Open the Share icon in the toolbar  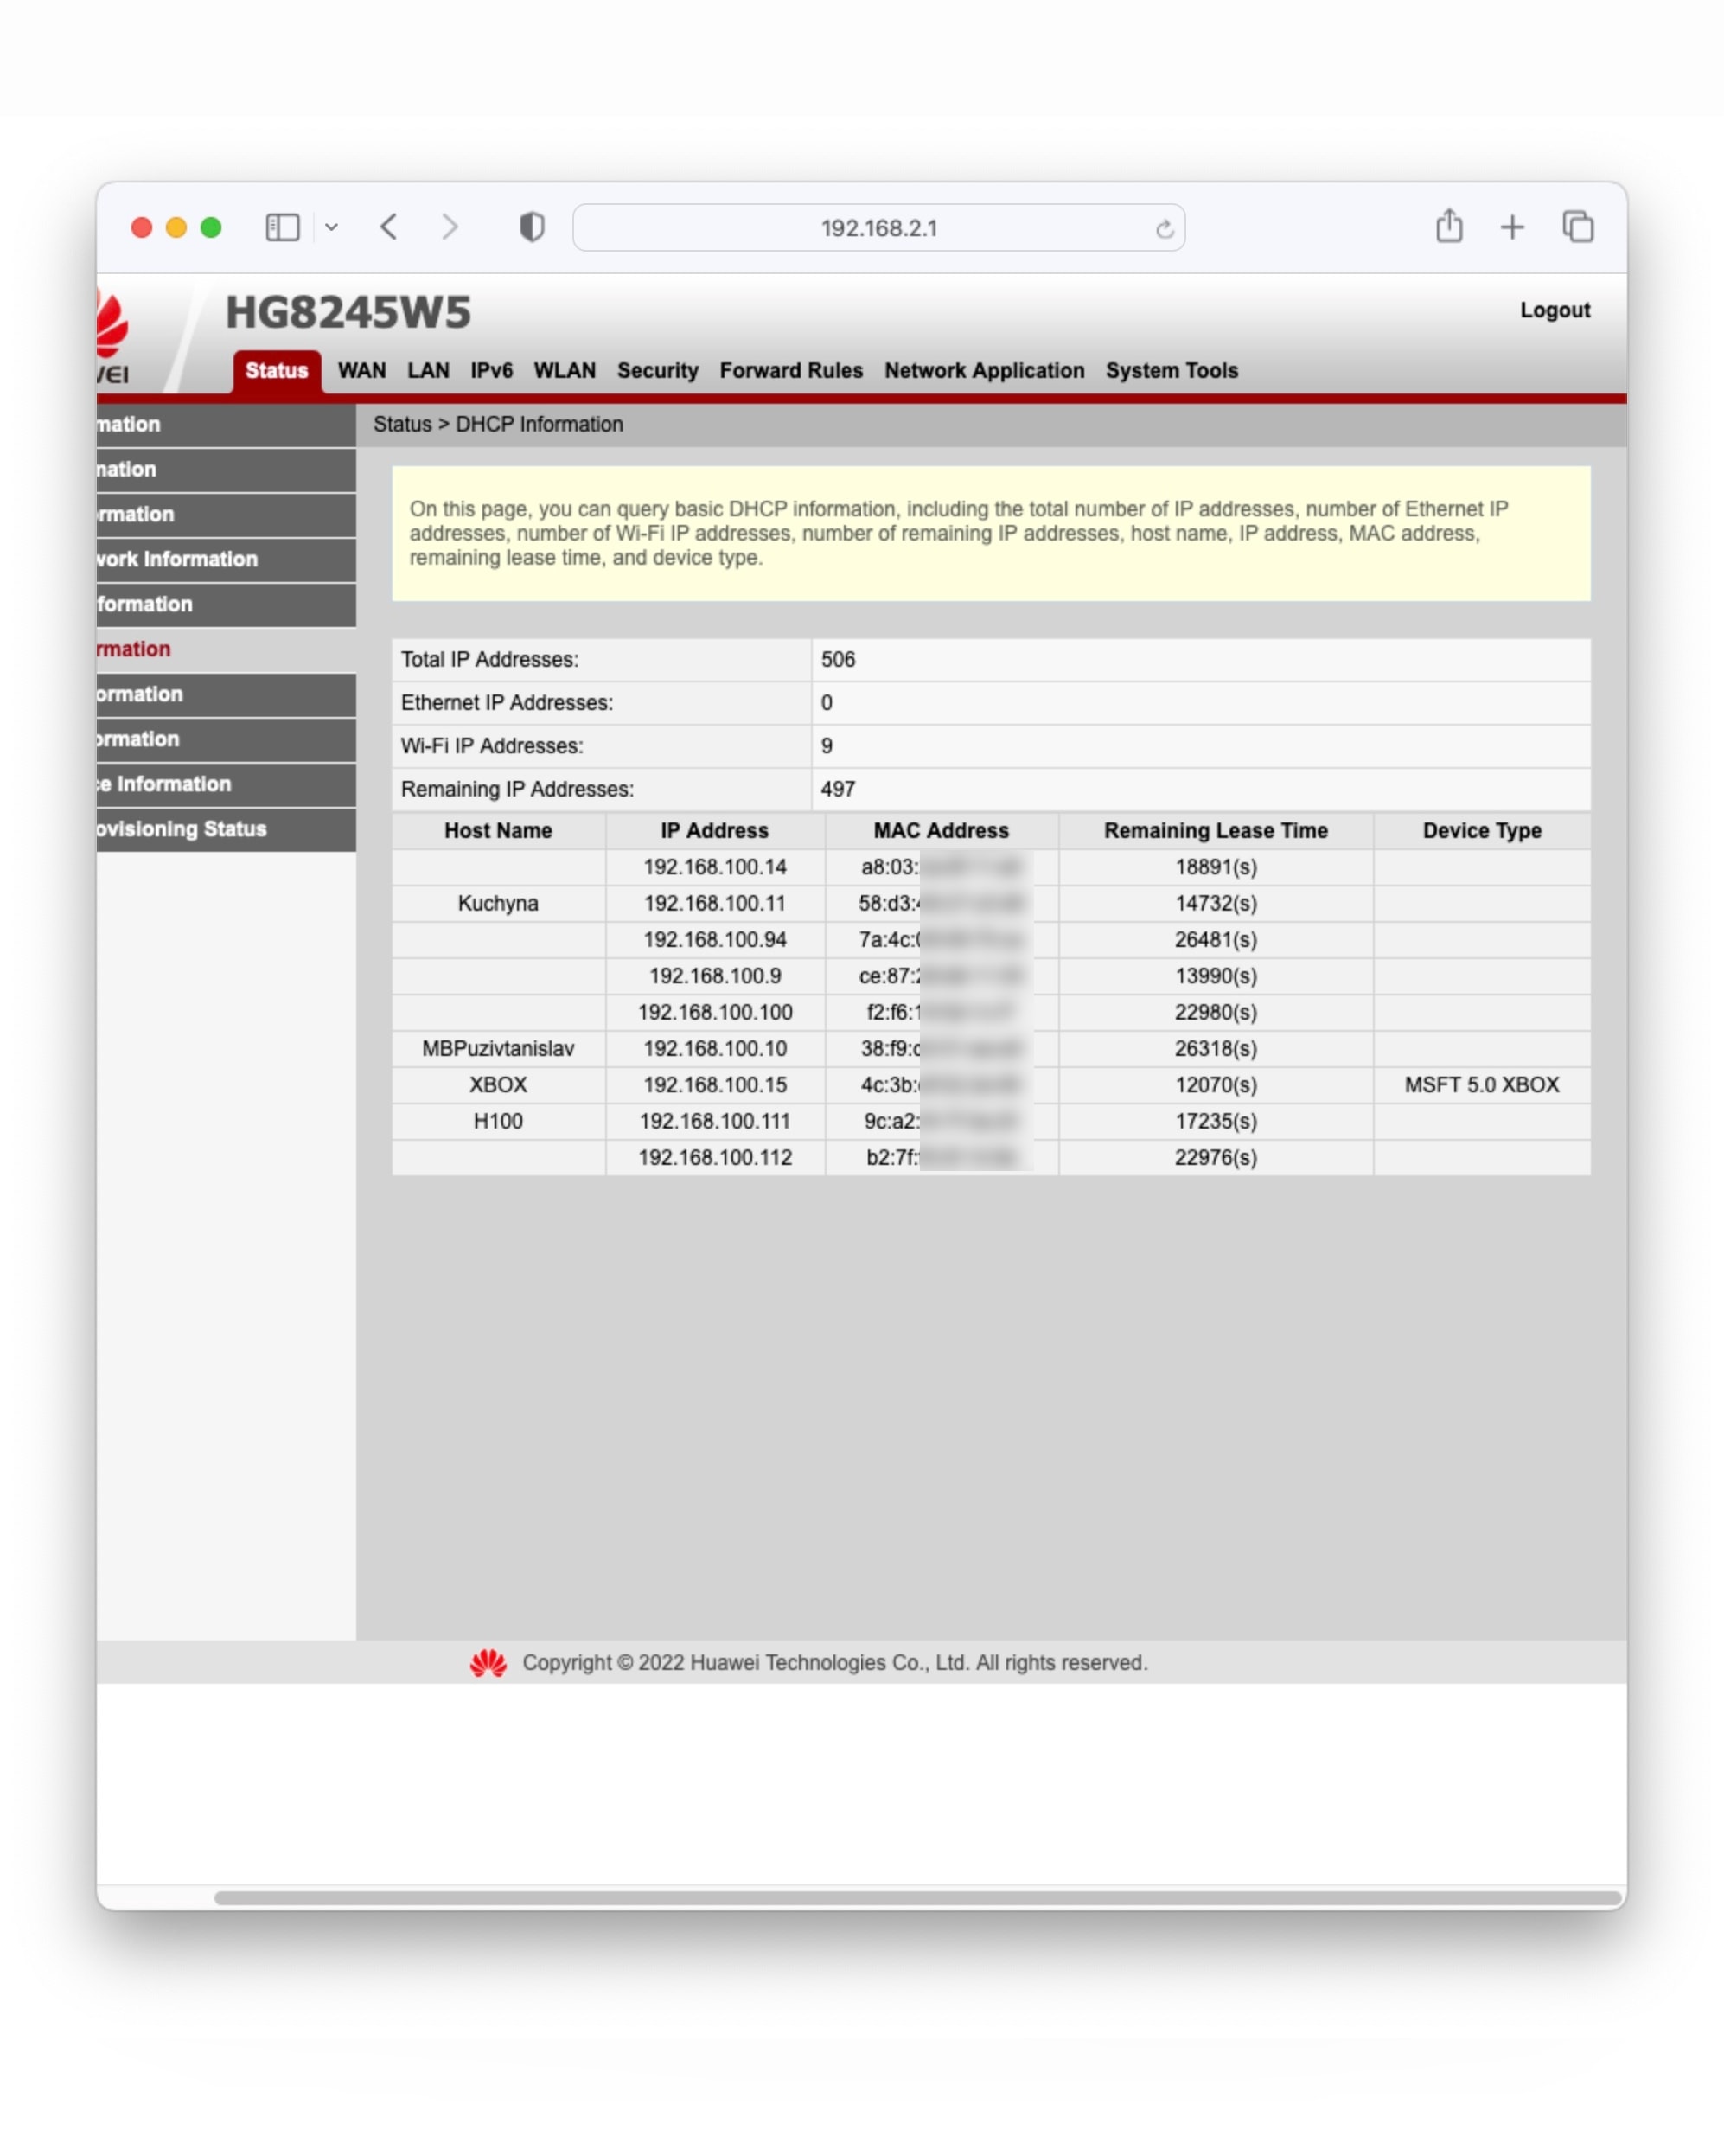coord(1449,226)
